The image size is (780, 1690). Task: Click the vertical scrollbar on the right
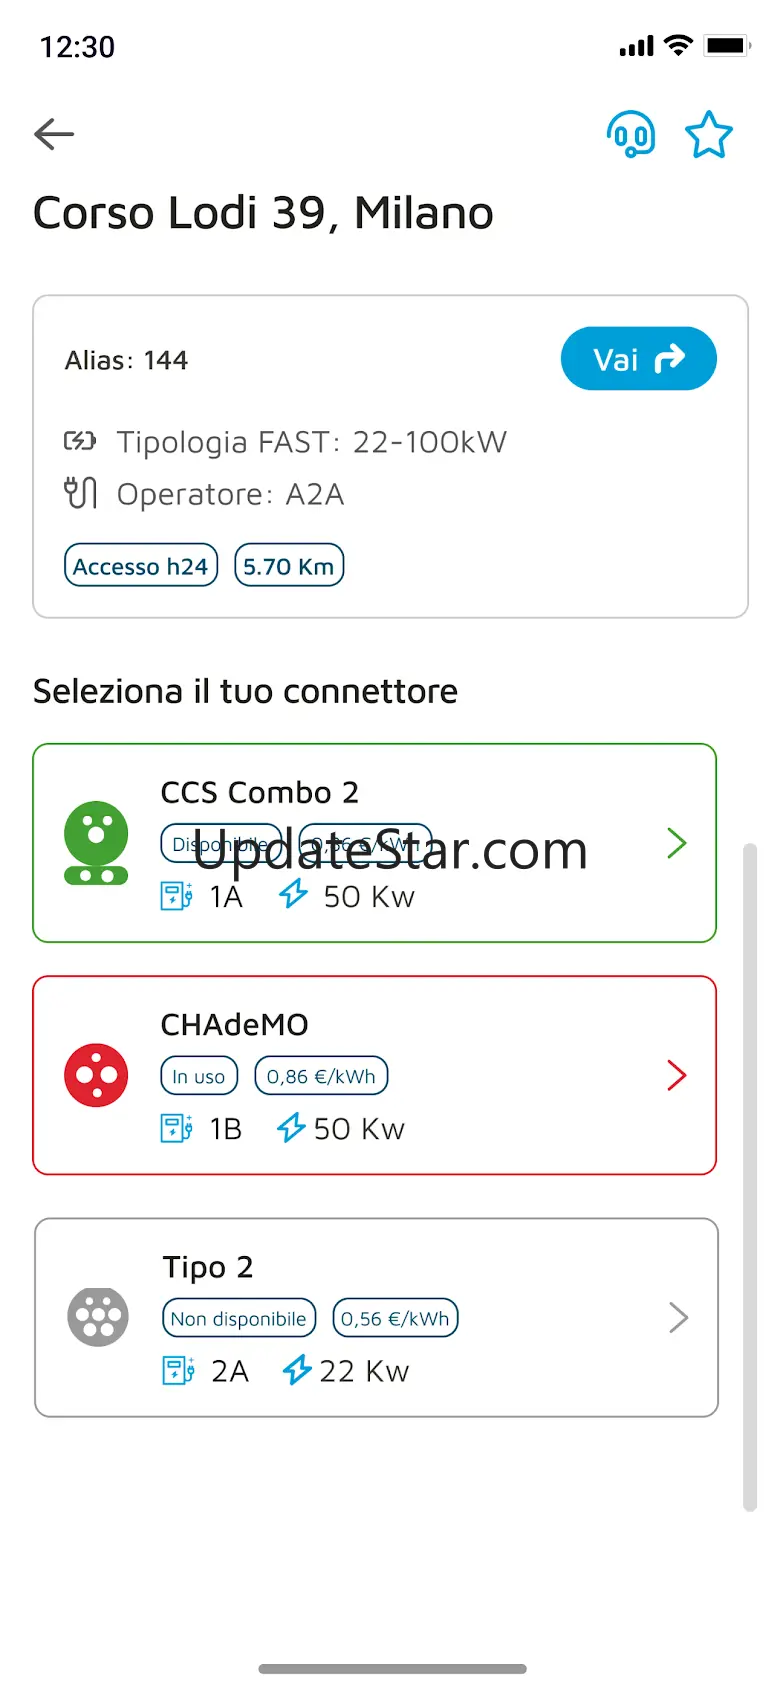click(750, 1175)
